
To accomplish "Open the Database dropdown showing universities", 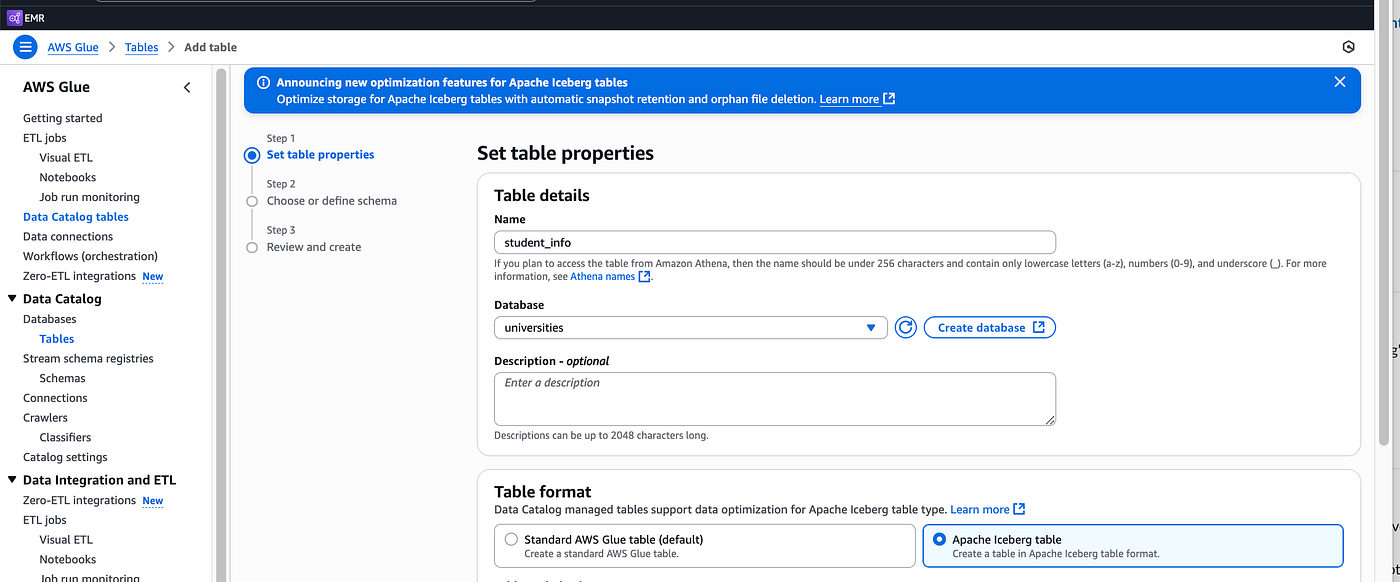I will [x=691, y=327].
